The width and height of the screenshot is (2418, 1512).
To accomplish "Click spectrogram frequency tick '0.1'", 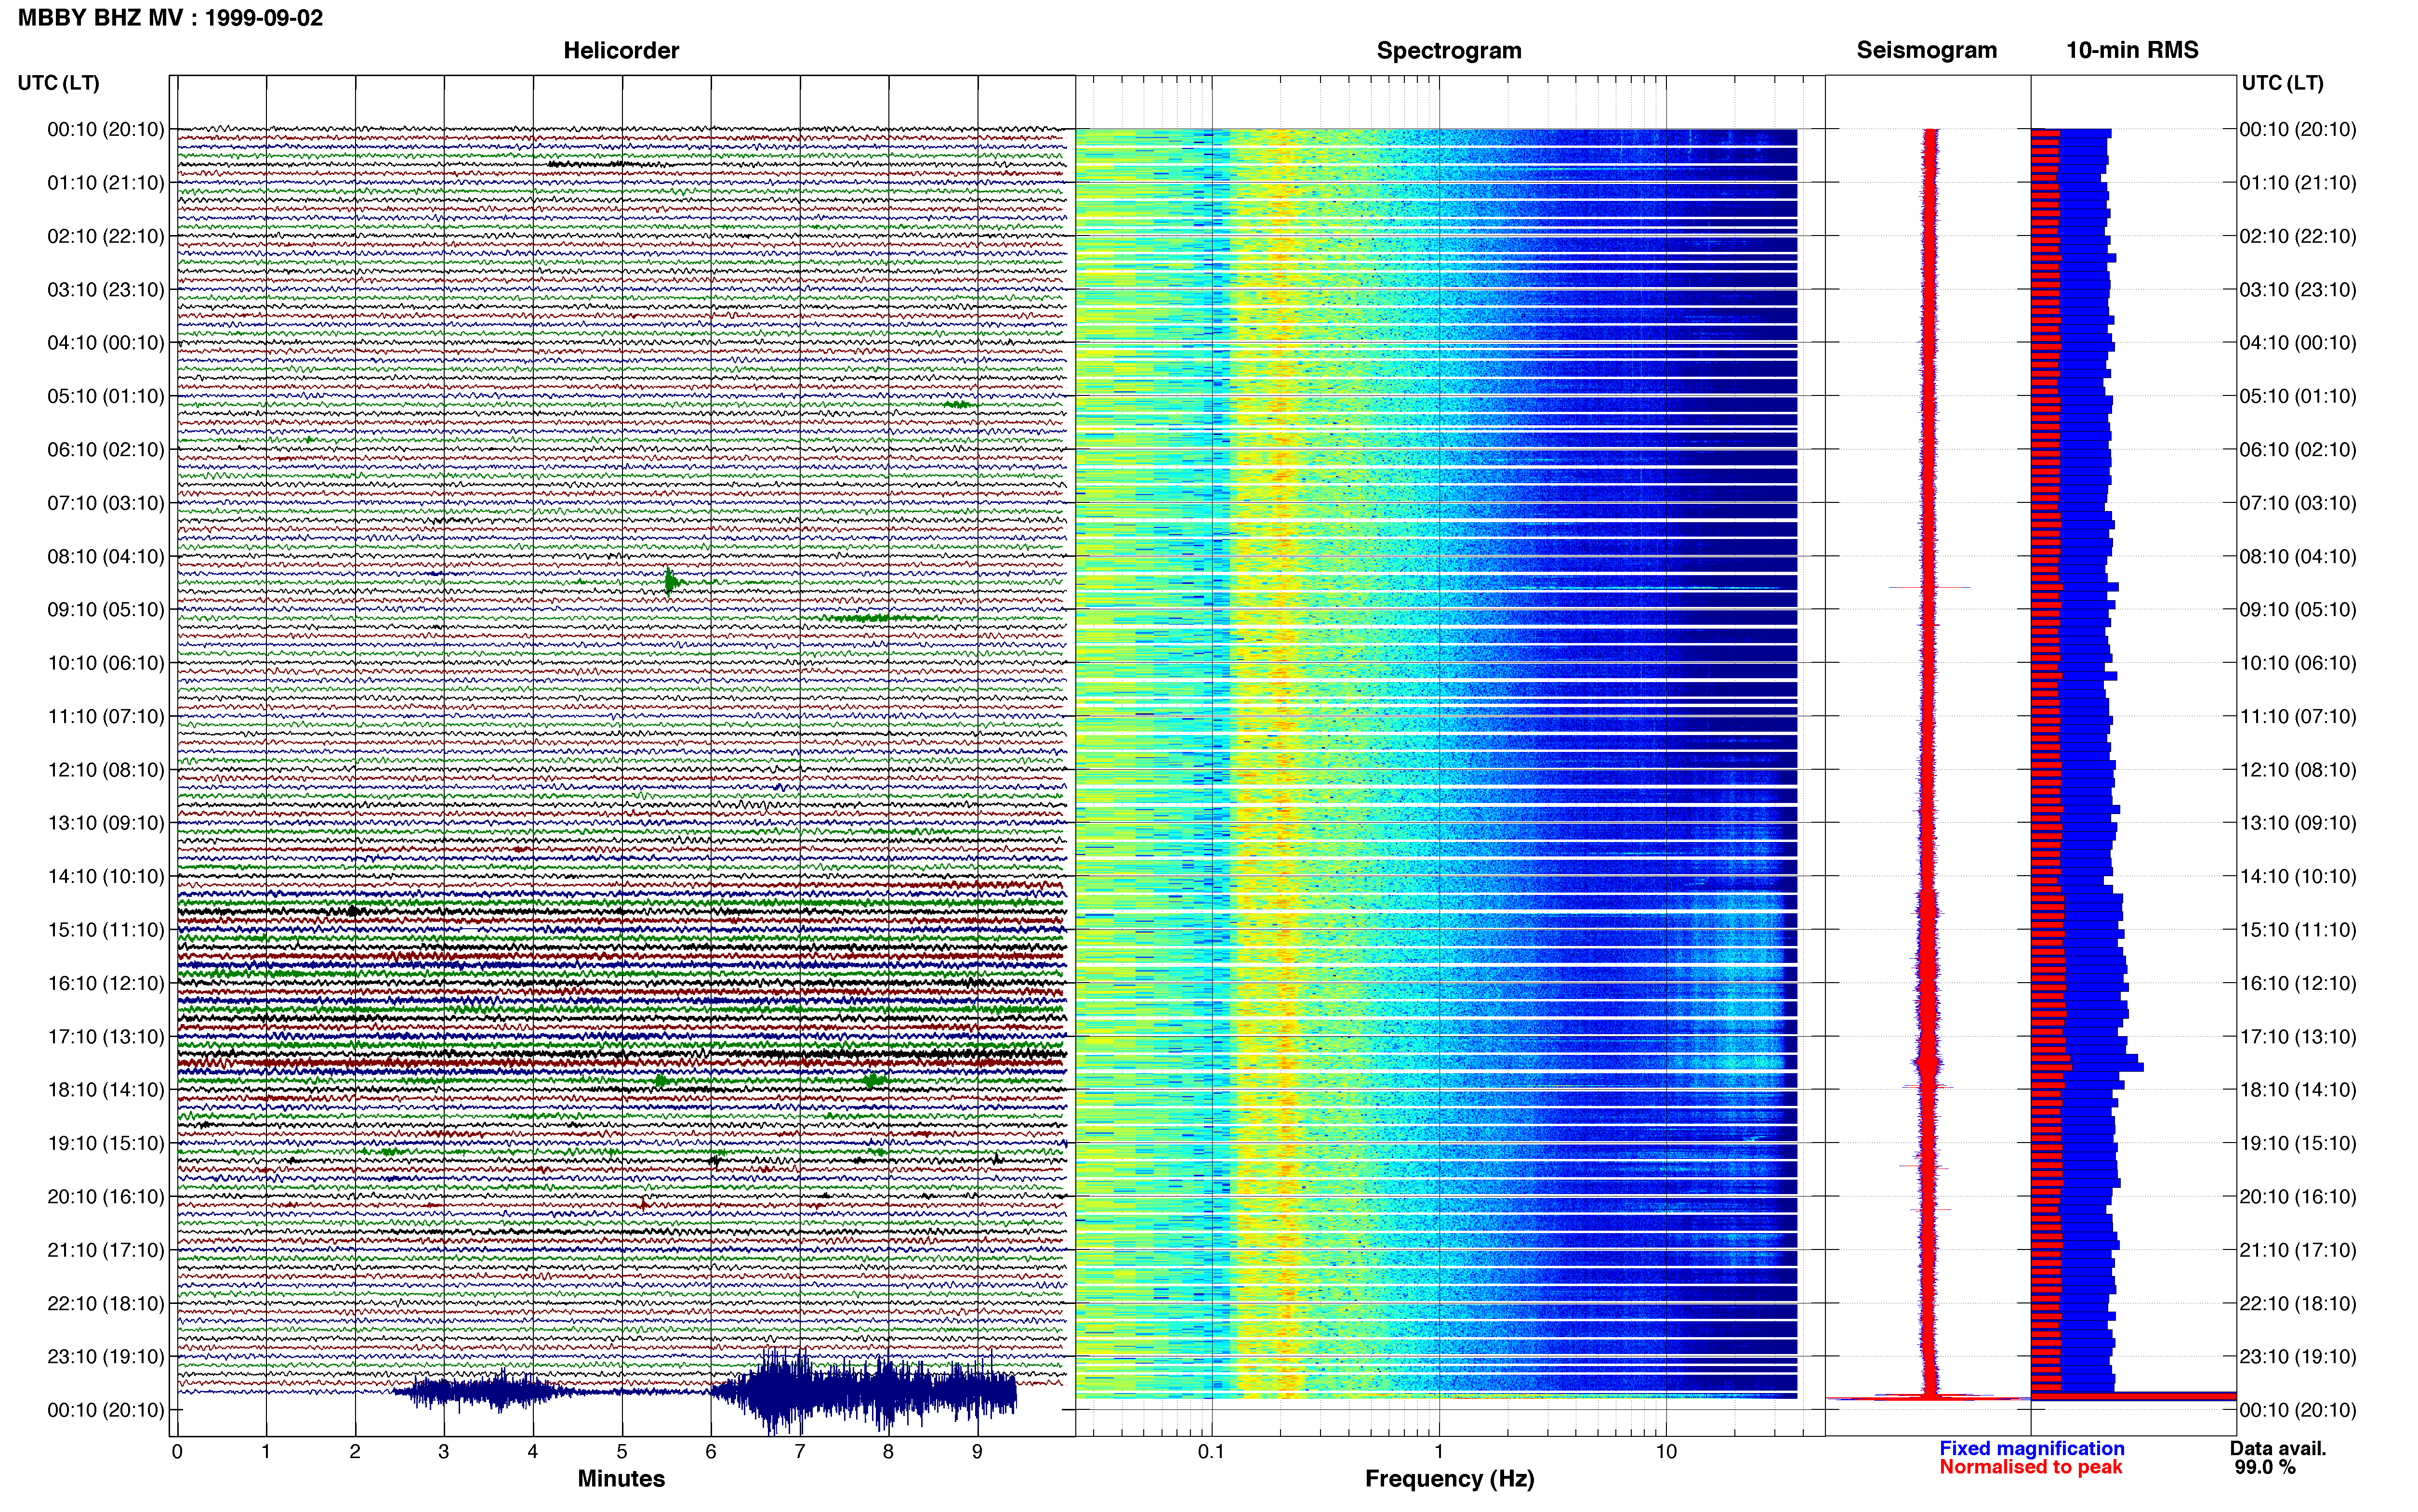I will pos(1211,1452).
